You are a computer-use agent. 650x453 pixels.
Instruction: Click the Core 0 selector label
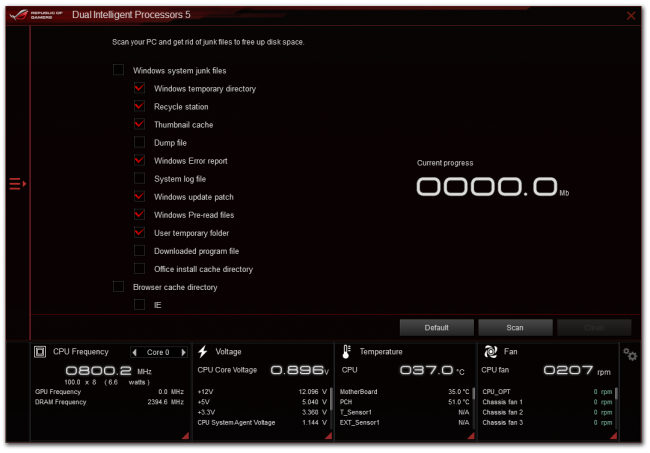(x=158, y=352)
